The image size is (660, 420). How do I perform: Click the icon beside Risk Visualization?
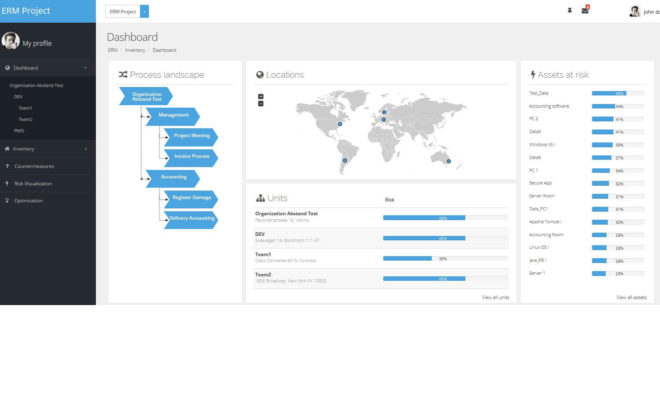(7, 183)
